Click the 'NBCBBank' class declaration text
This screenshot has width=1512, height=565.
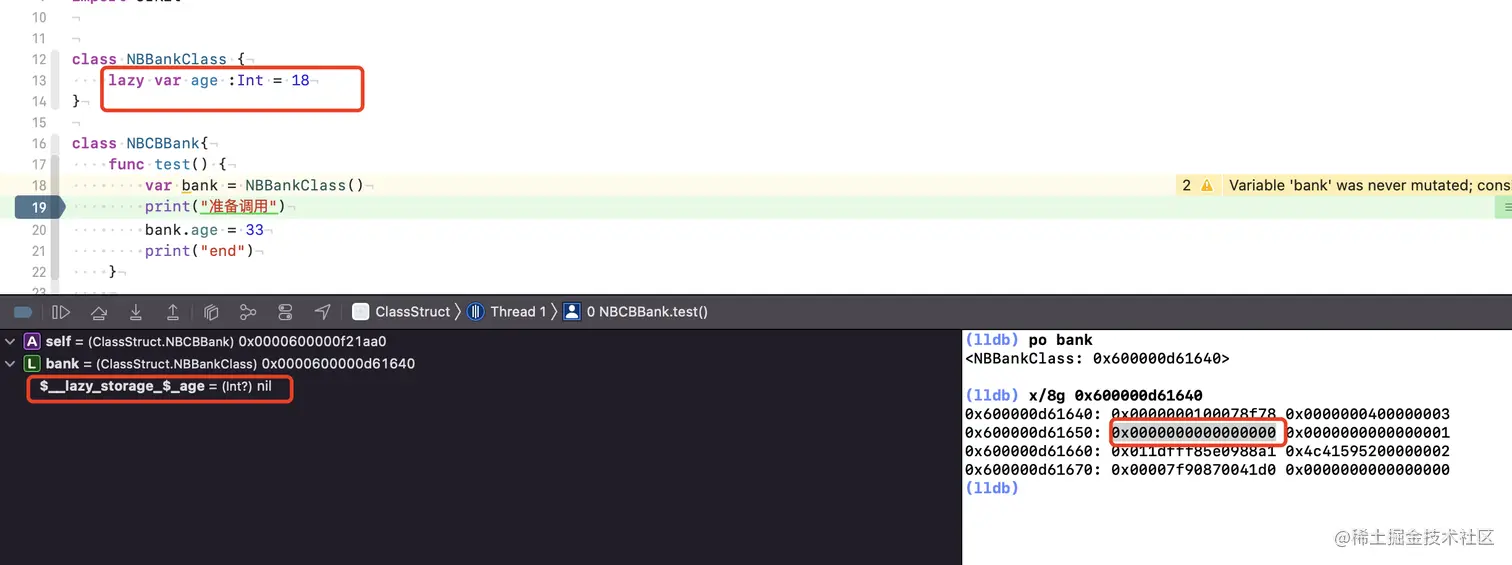[163, 143]
